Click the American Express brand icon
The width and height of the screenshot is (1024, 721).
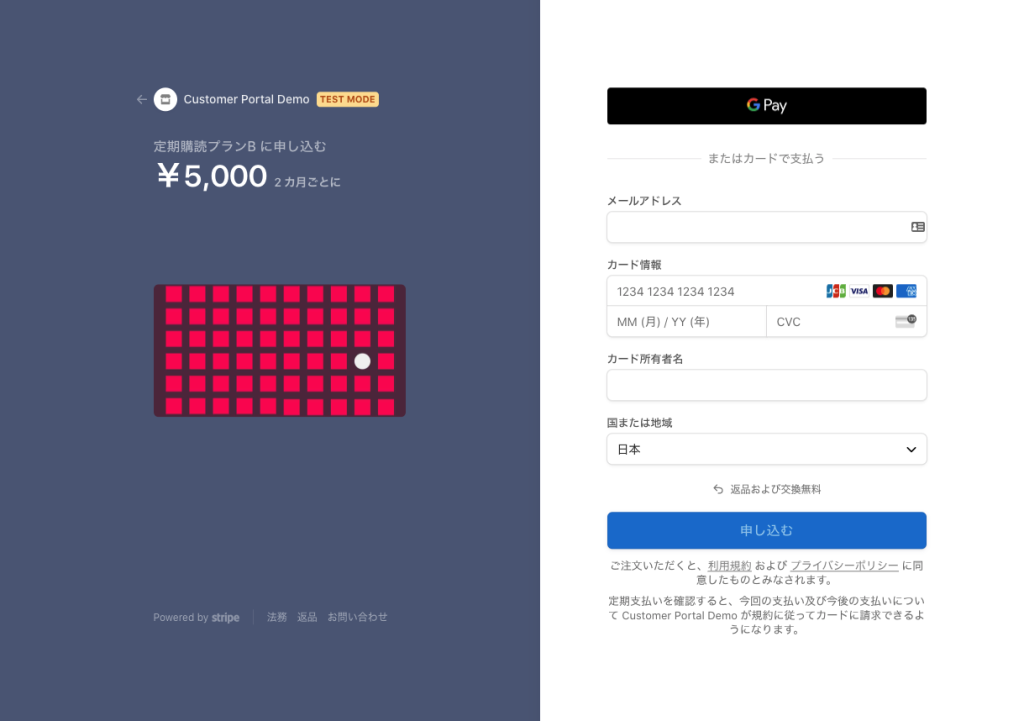point(906,291)
